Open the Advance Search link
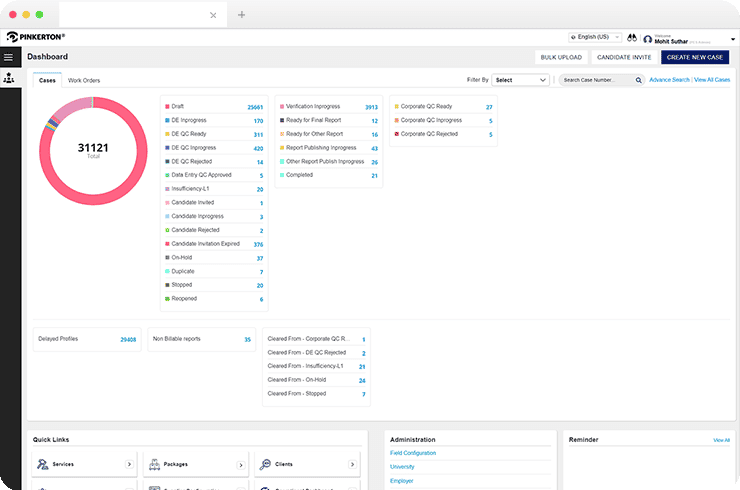 click(669, 80)
